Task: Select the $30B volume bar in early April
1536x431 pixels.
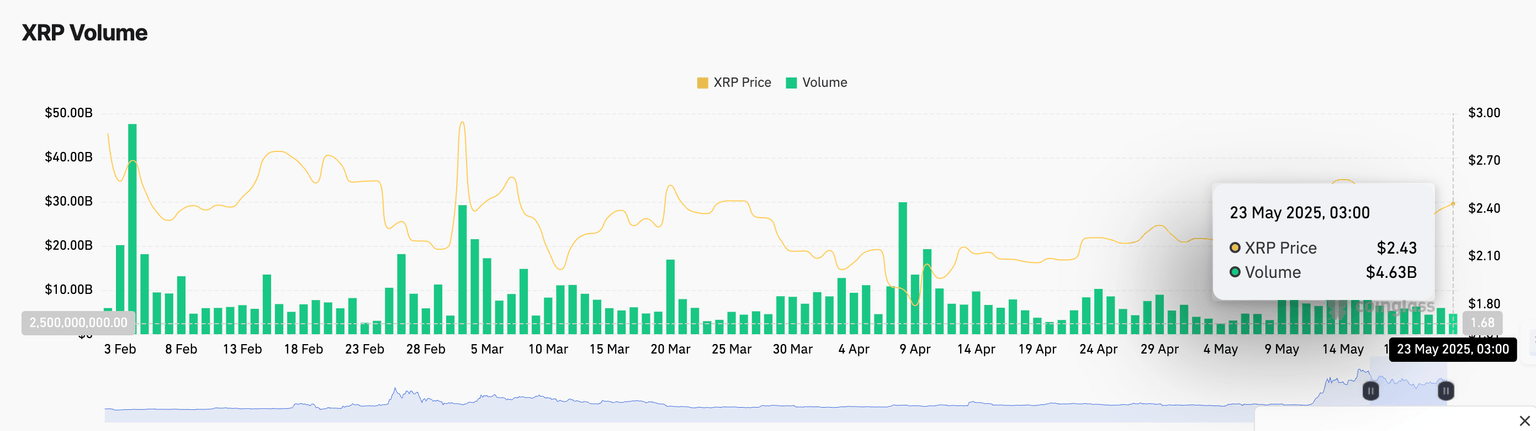Action: click(x=903, y=267)
